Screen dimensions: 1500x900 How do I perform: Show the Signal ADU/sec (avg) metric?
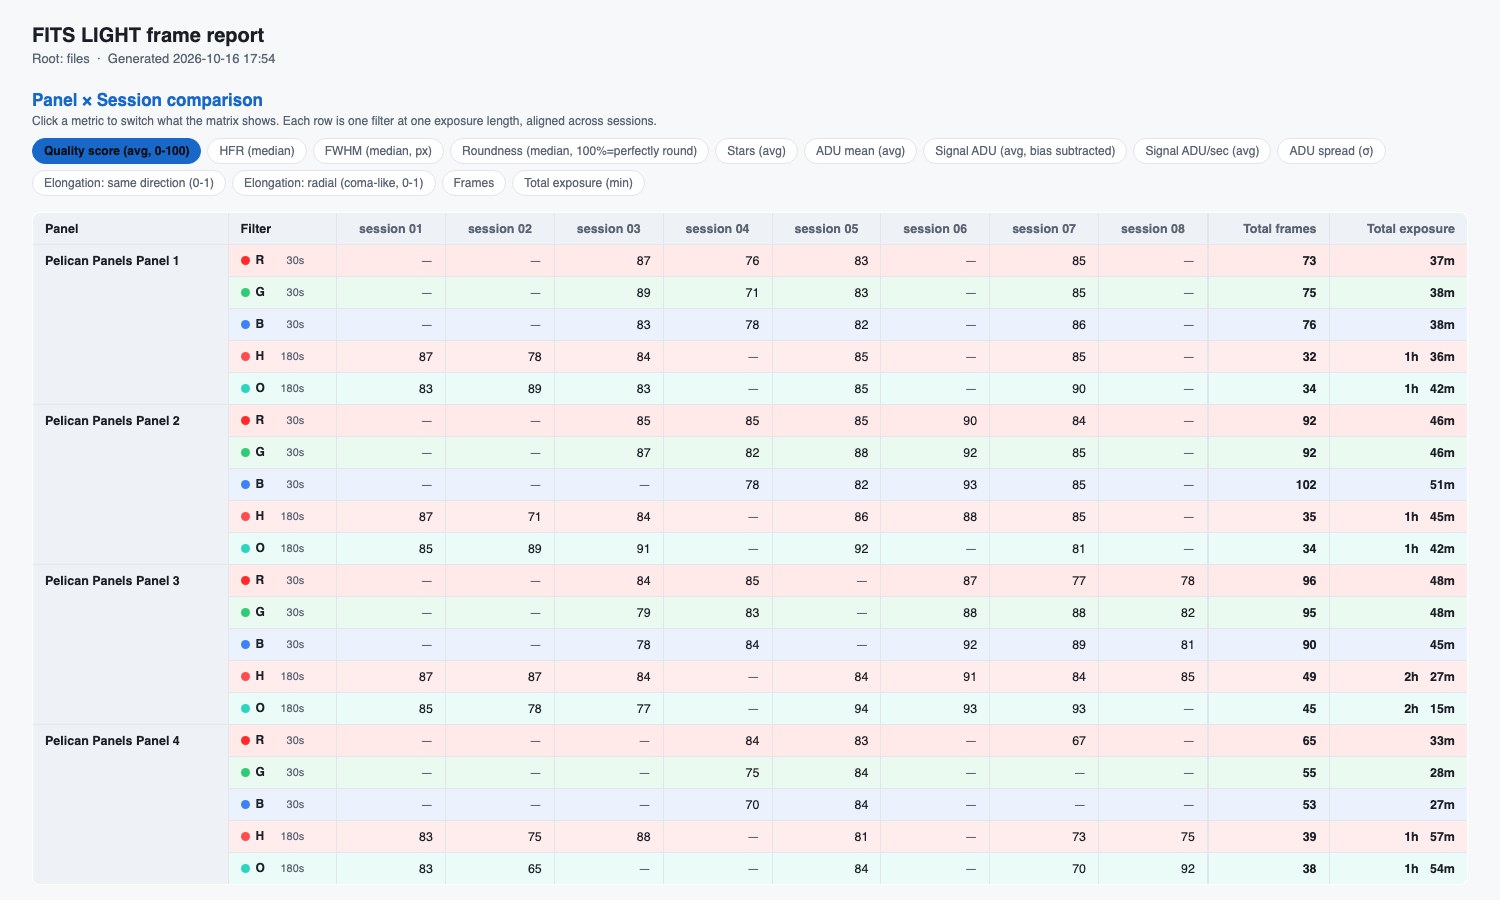coord(1202,151)
